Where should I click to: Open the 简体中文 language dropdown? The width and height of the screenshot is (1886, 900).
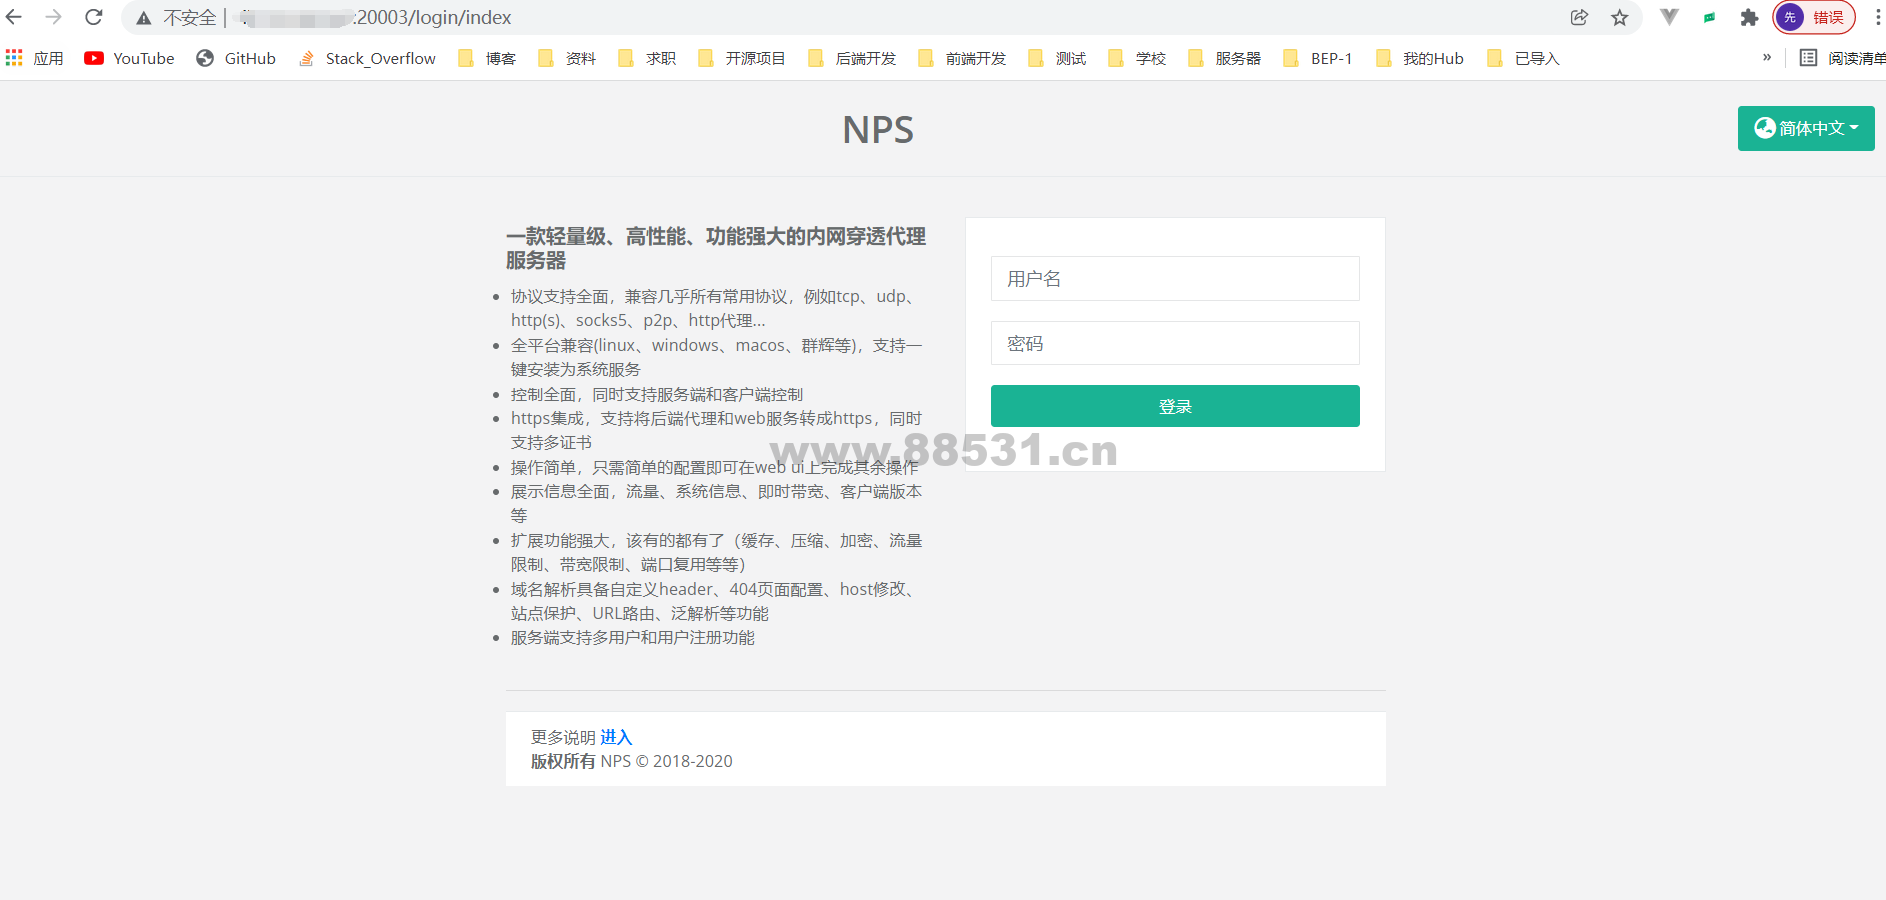click(1806, 128)
